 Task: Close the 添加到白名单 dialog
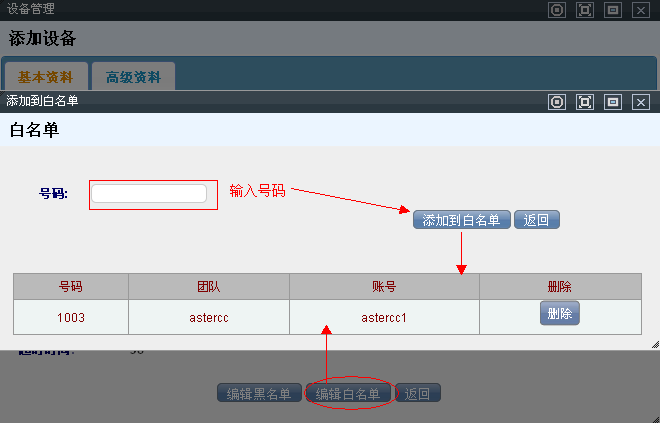tap(642, 101)
